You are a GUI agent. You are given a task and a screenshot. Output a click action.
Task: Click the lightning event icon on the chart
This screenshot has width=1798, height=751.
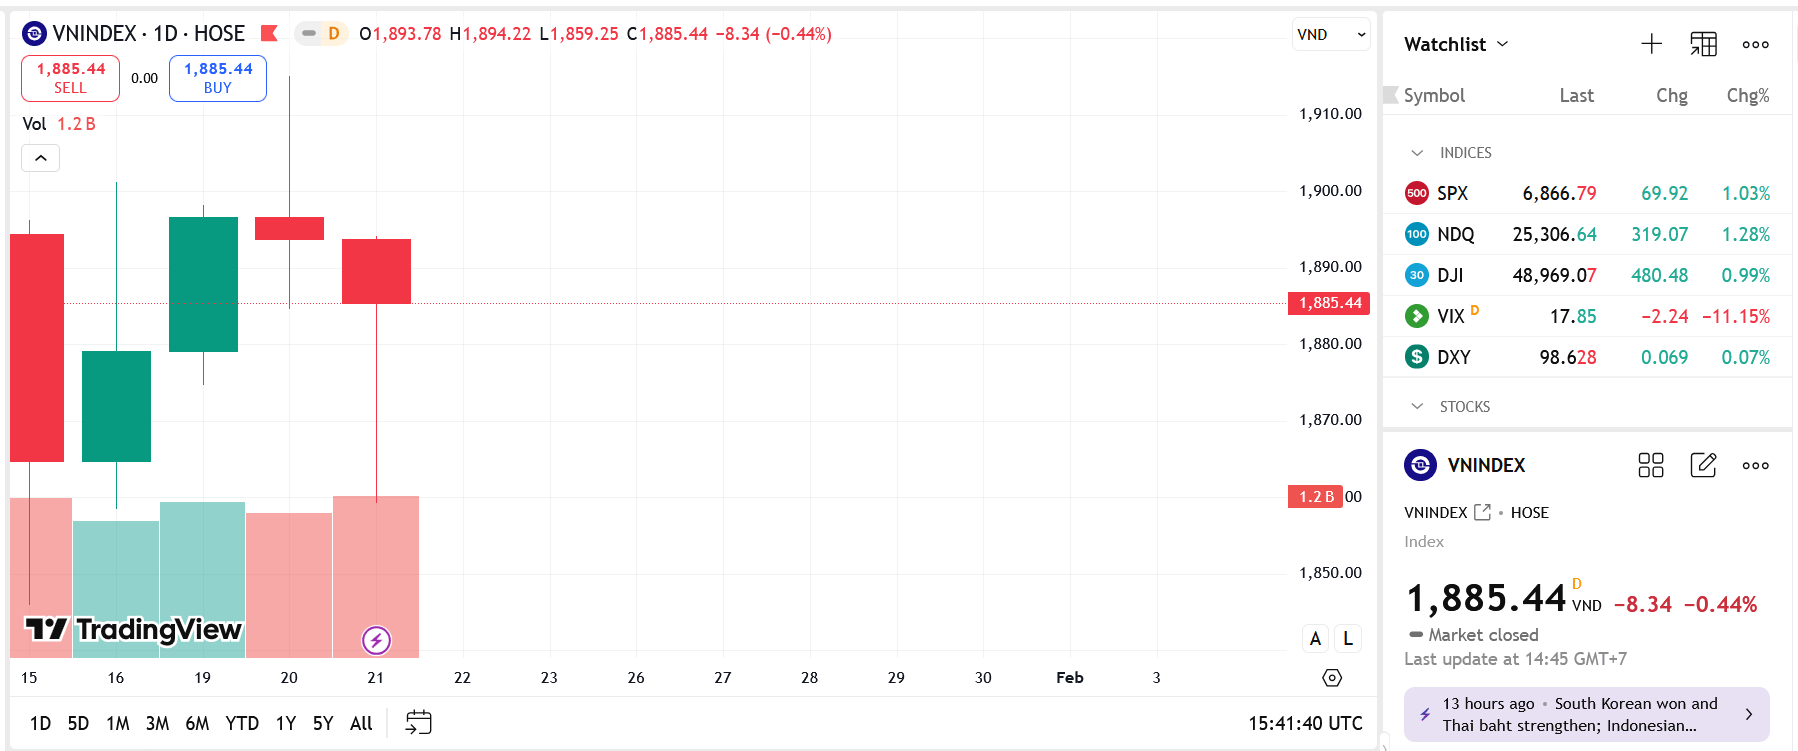pos(376,639)
